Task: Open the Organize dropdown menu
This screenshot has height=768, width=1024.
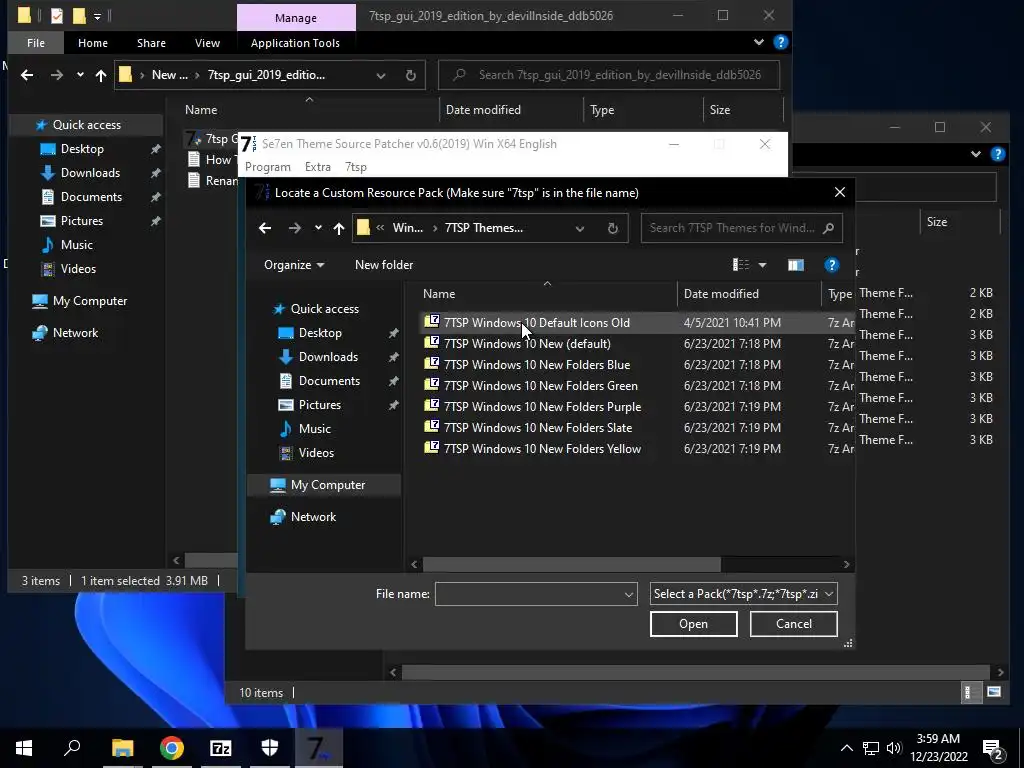Action: [x=294, y=264]
